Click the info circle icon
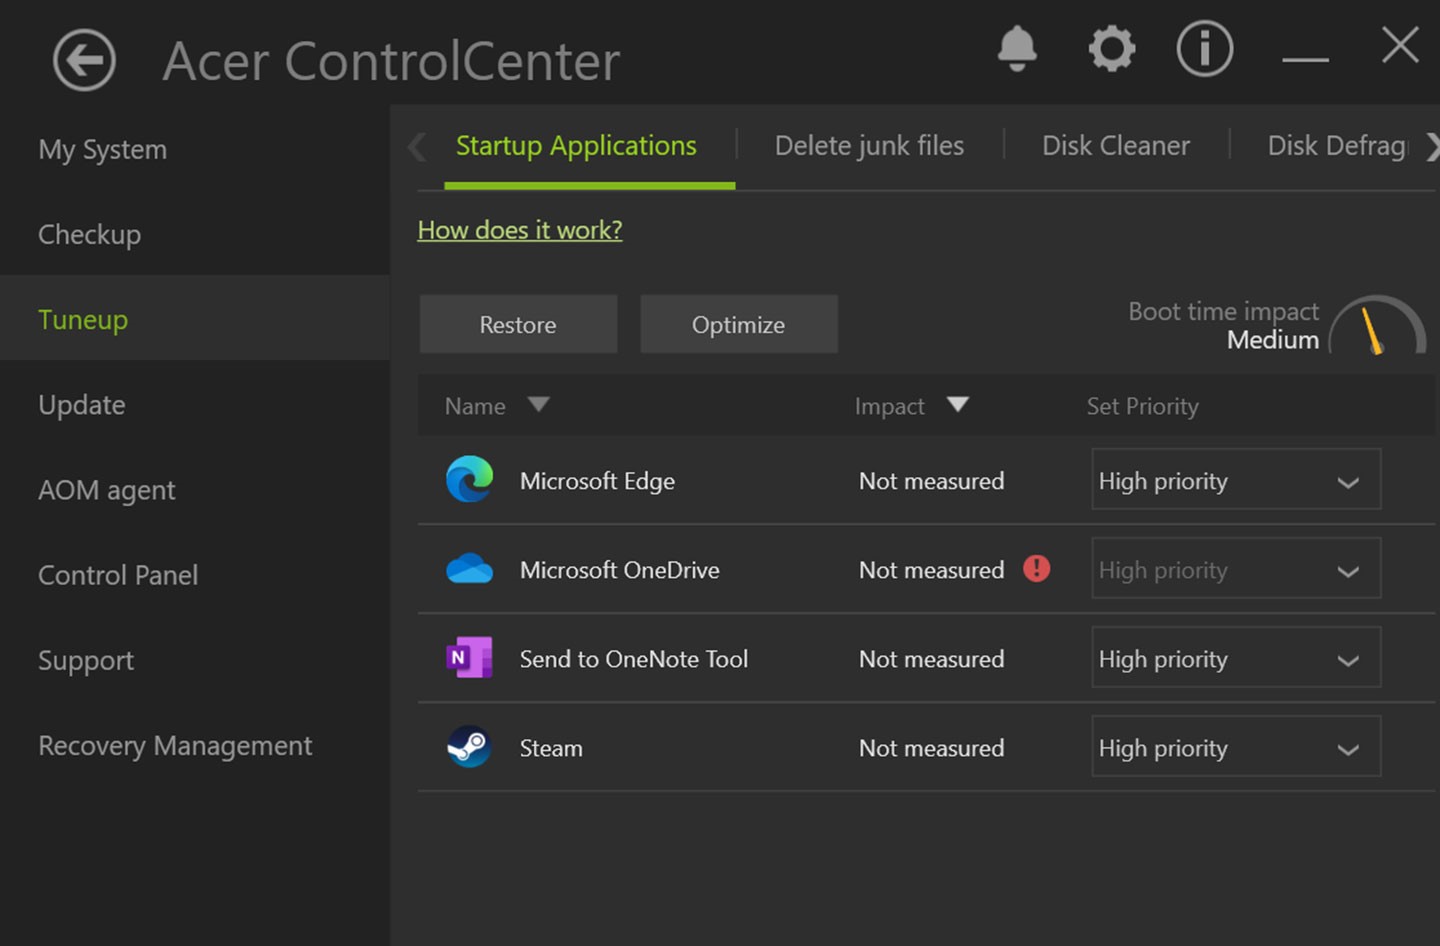Image resolution: width=1440 pixels, height=946 pixels. pos(1204,48)
